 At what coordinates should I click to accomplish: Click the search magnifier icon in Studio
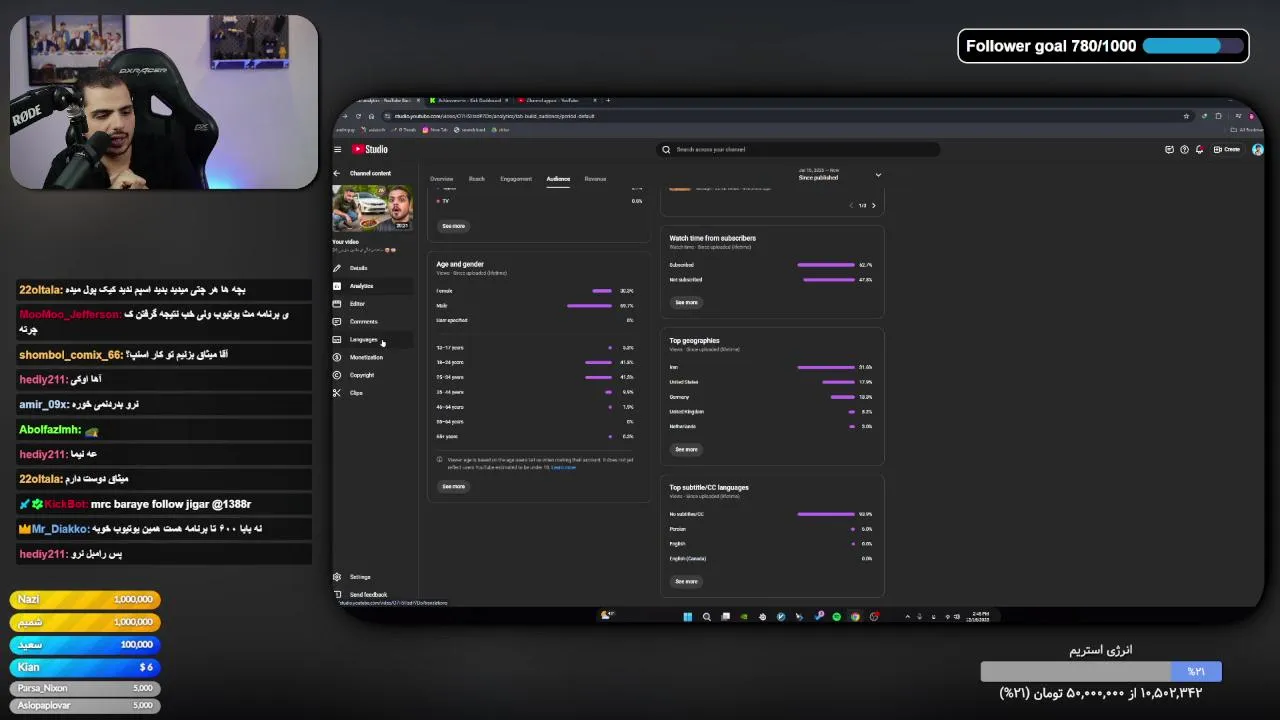[x=666, y=149]
